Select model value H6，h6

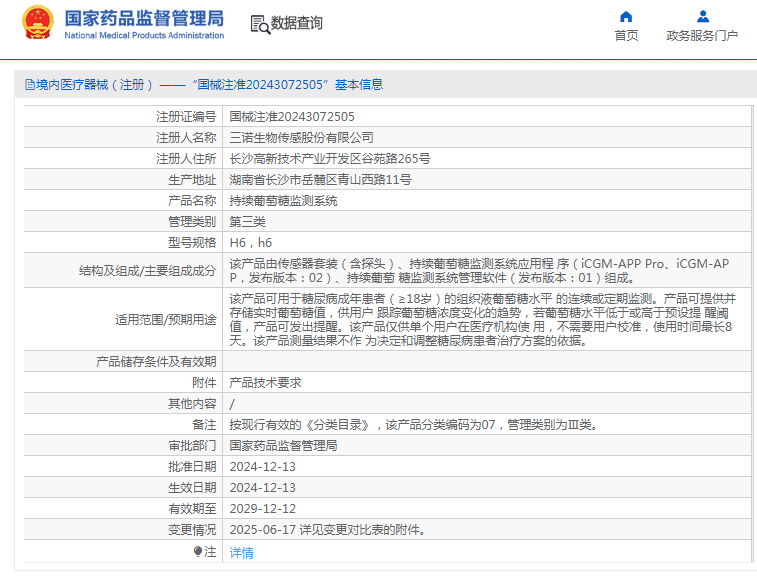click(x=251, y=243)
